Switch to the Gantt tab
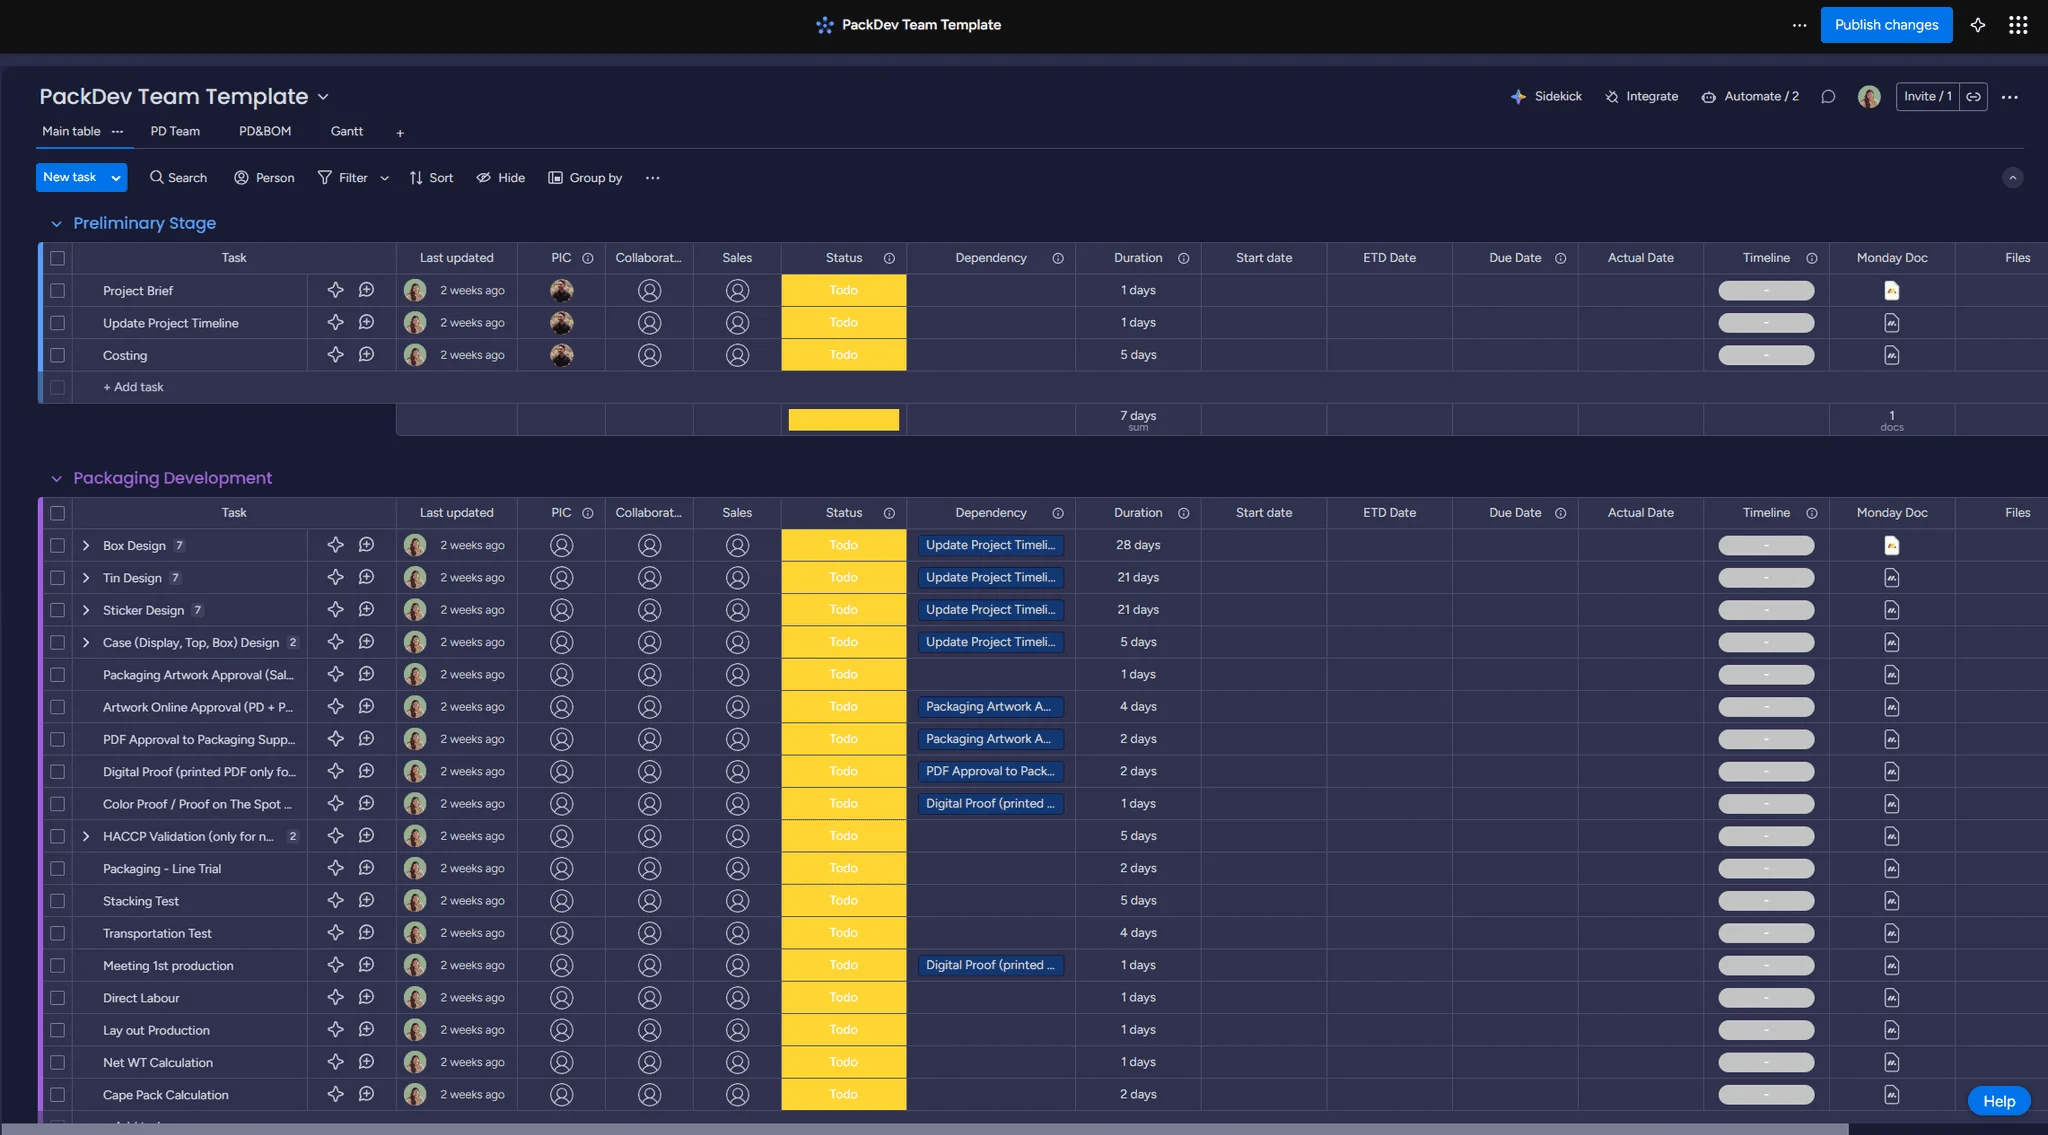2048x1135 pixels. (x=346, y=131)
